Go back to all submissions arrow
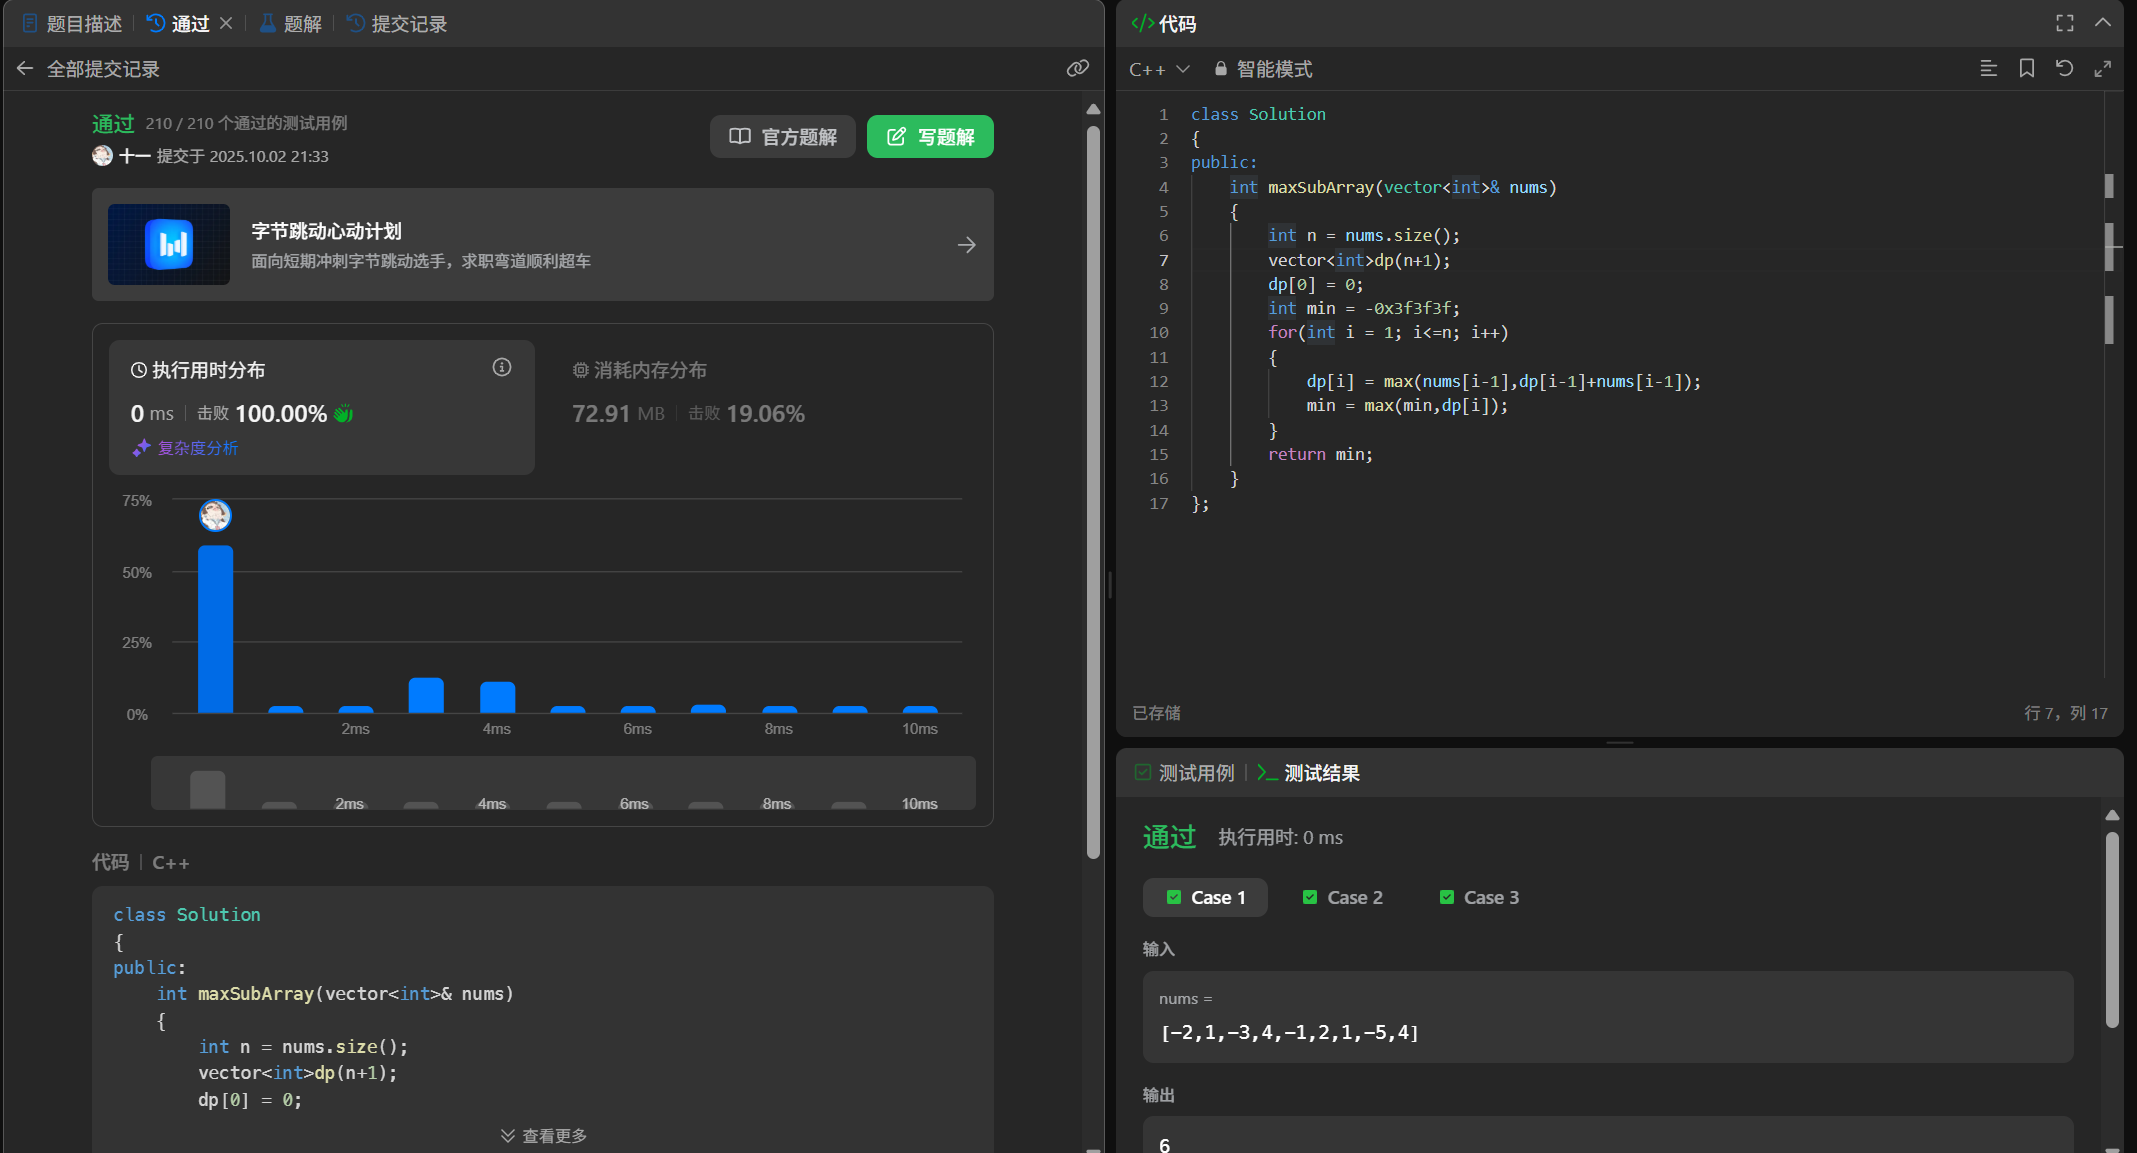The image size is (2137, 1153). tap(25, 68)
